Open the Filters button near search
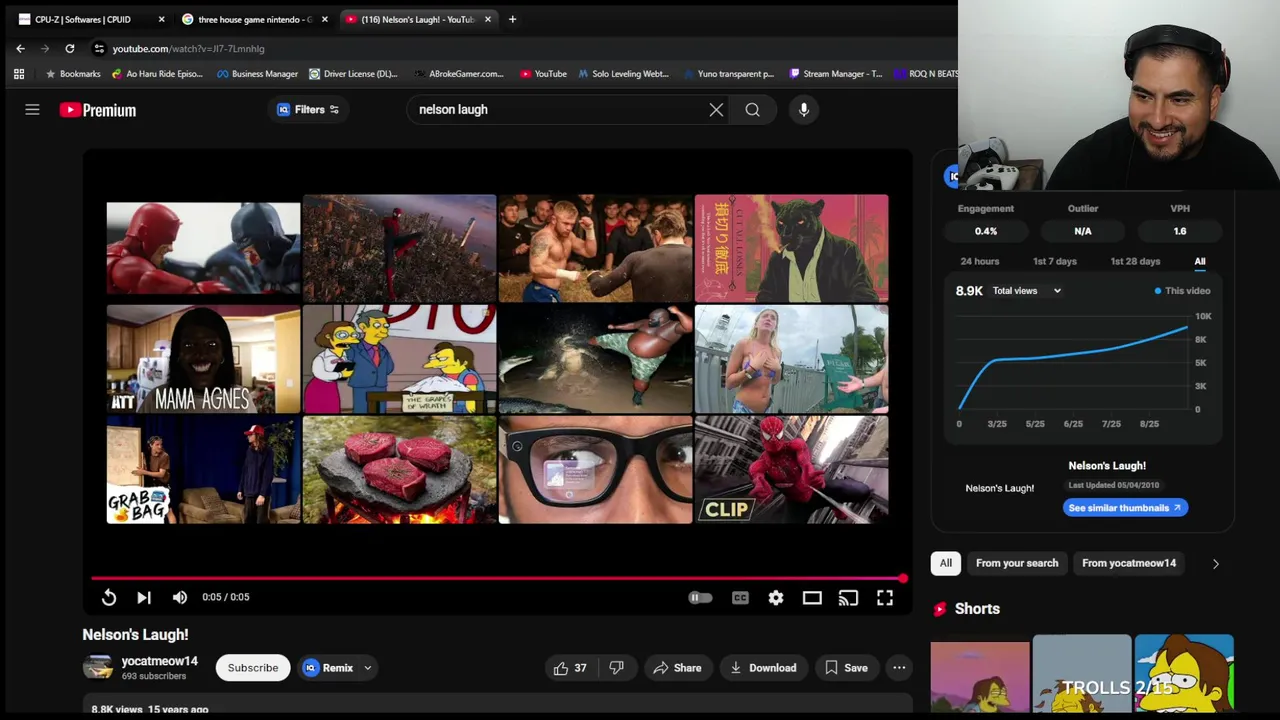The image size is (1280, 720). [x=308, y=110]
